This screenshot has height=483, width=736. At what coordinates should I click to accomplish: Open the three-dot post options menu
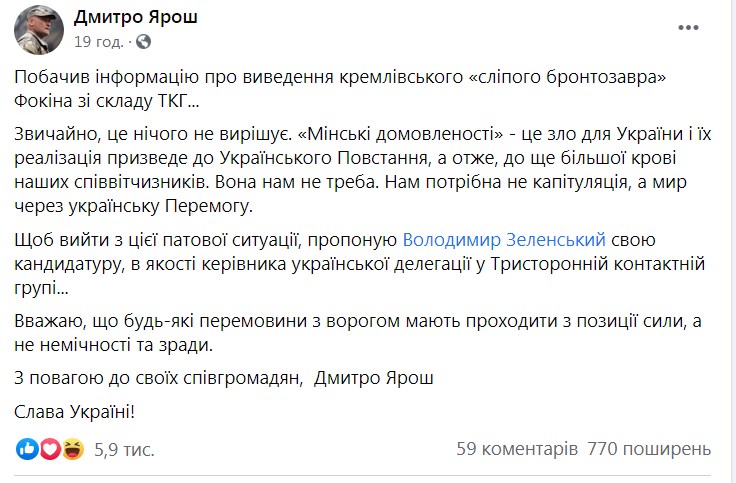point(688,28)
